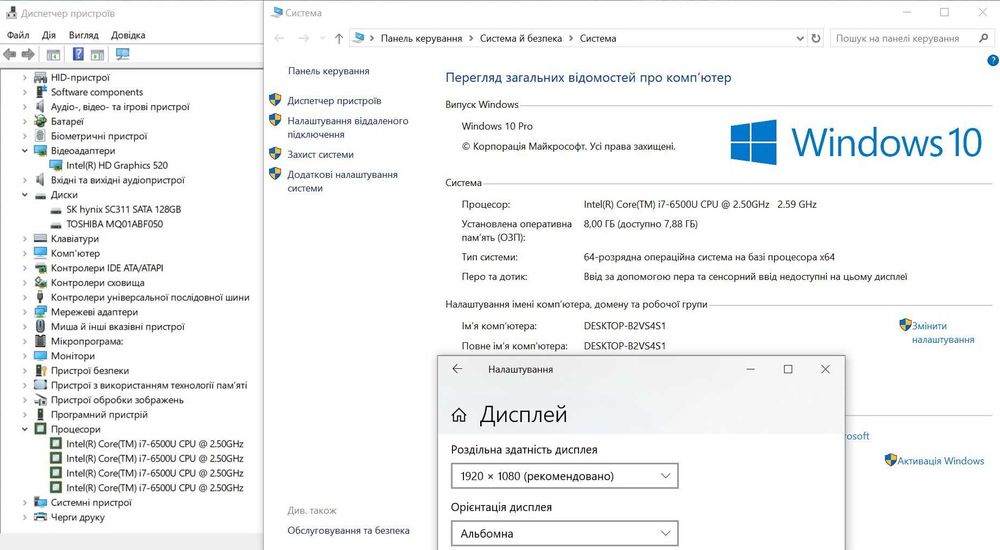This screenshot has width=1000, height=550.
Task: Click the Черги друку printer icon
Action: pos(40,517)
